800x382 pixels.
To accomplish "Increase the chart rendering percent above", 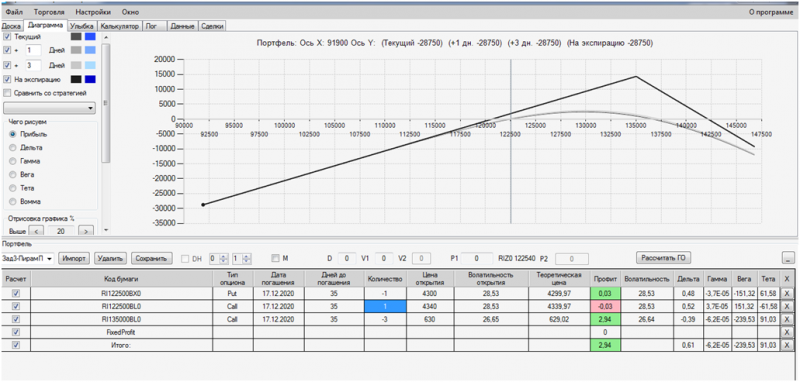I will click(86, 231).
